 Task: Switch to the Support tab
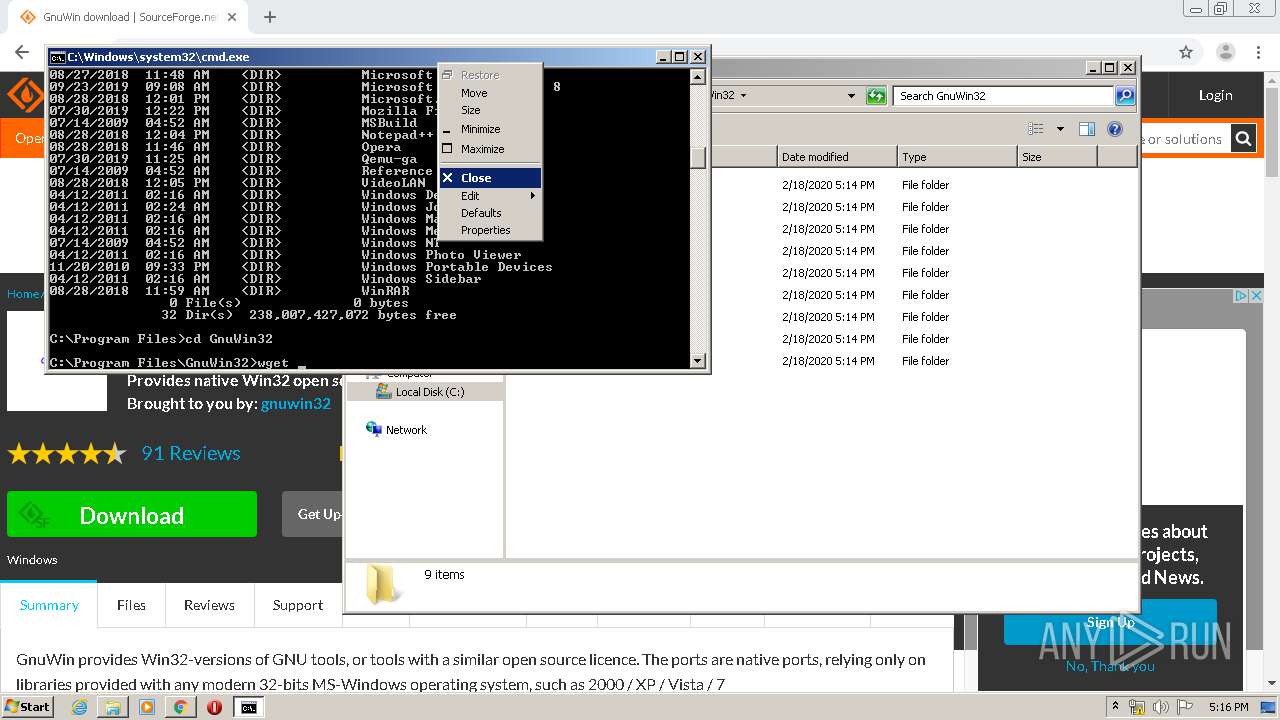(x=298, y=605)
